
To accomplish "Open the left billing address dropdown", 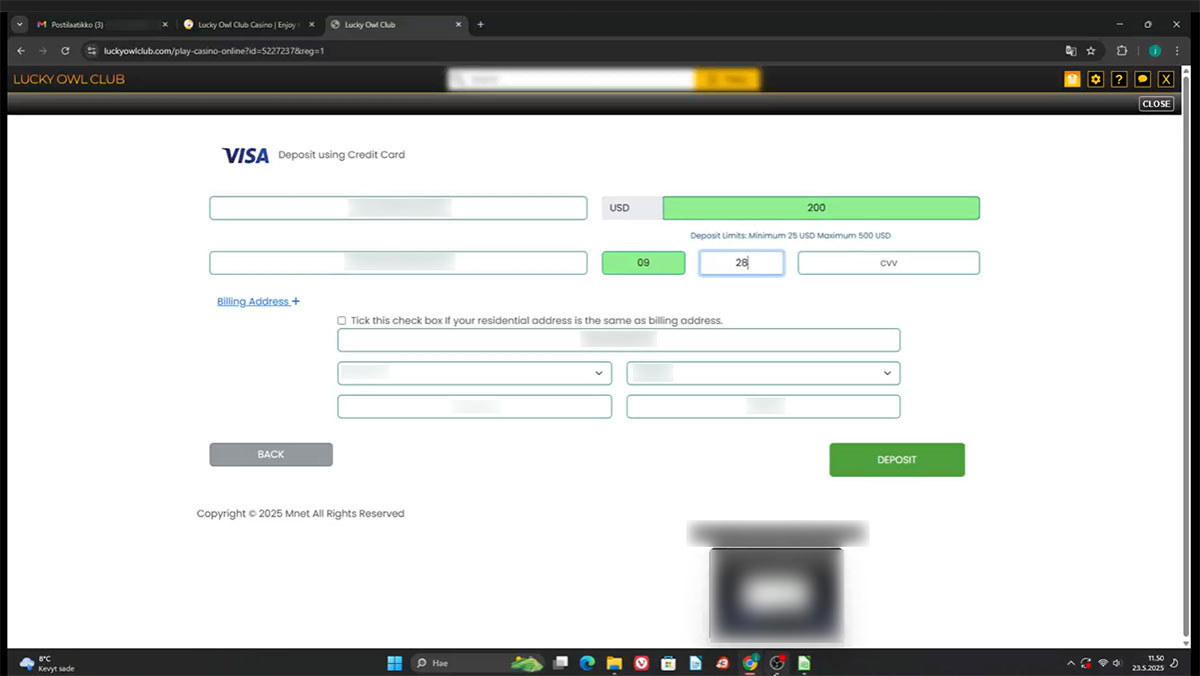I will tap(475, 373).
